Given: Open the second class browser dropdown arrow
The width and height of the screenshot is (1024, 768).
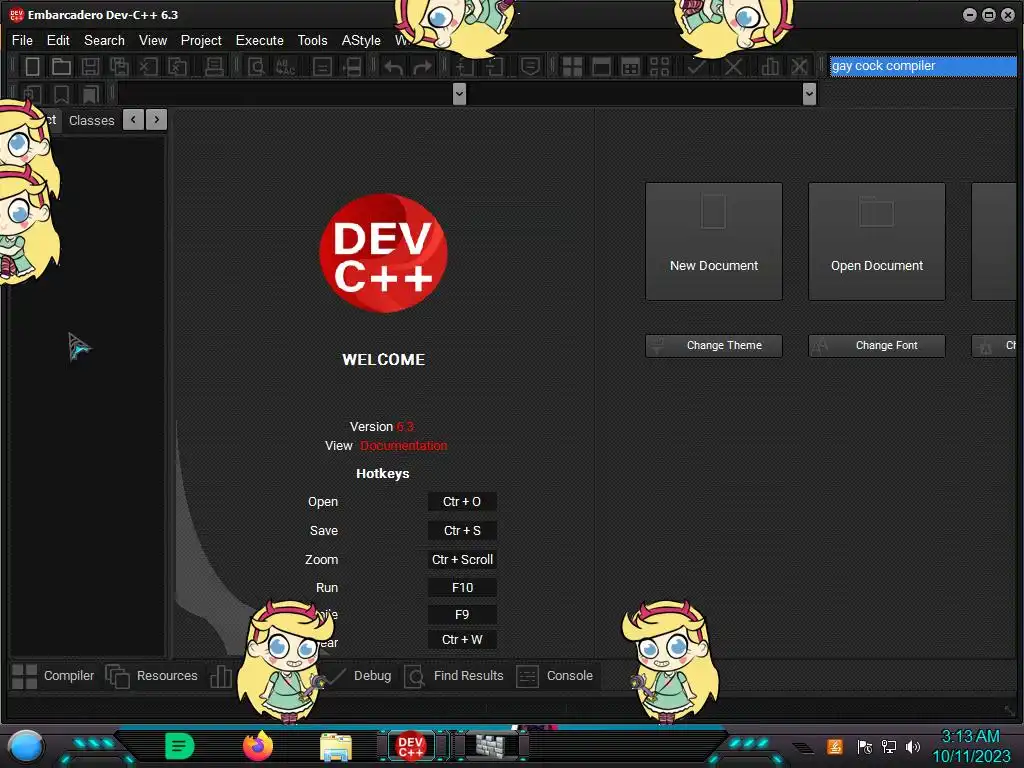Looking at the screenshot, I should [x=809, y=94].
